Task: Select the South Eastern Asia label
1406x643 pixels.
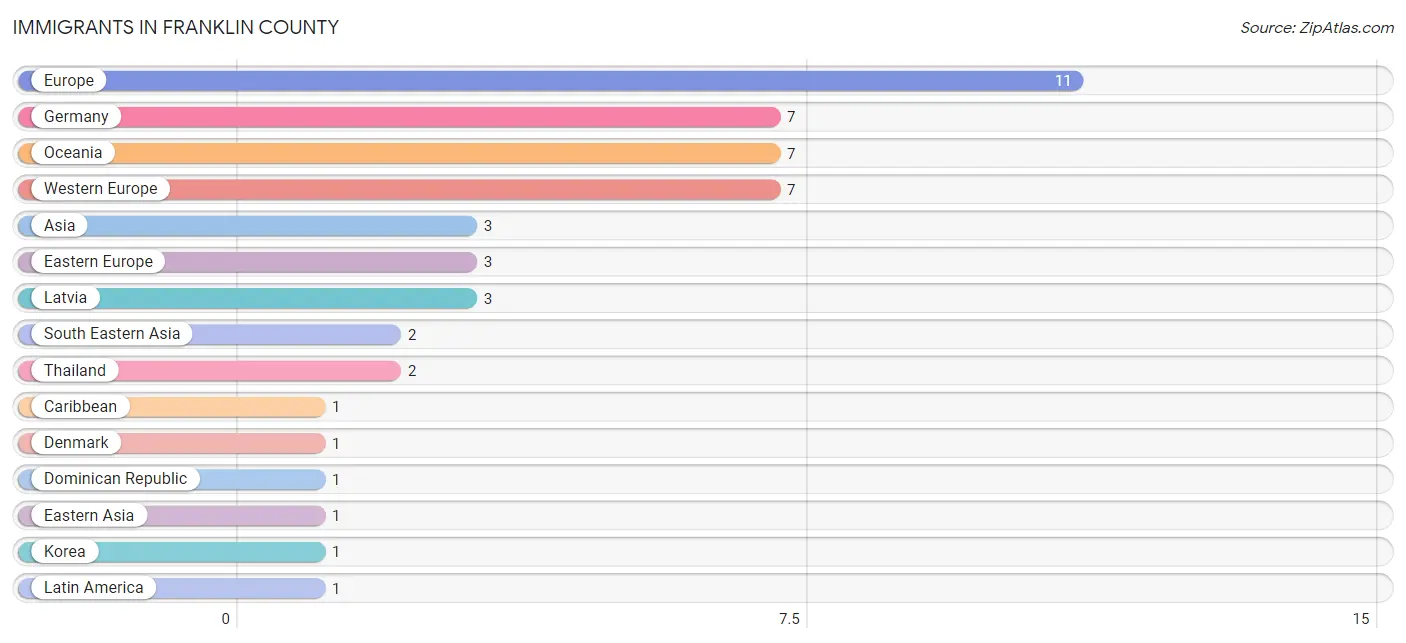Action: coord(112,334)
